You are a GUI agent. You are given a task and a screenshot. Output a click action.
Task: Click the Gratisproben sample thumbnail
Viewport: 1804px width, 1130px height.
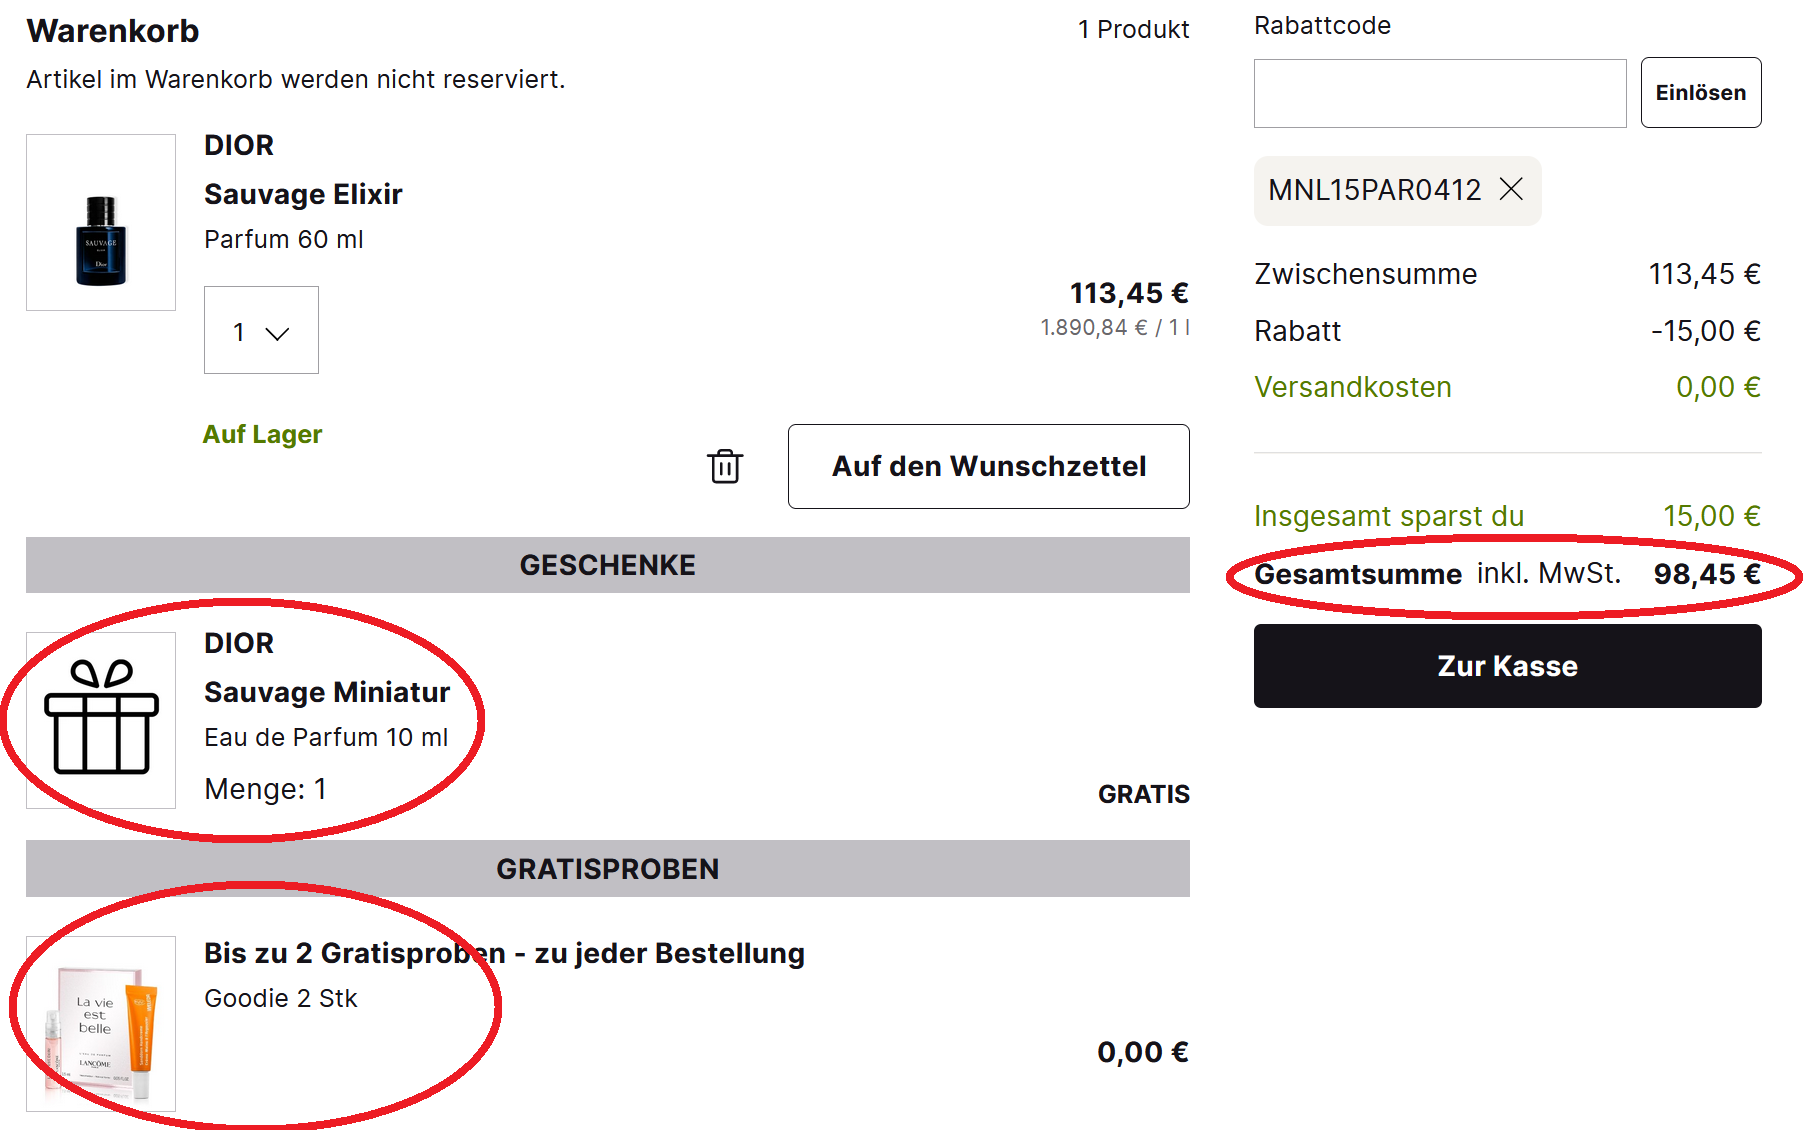101,1023
